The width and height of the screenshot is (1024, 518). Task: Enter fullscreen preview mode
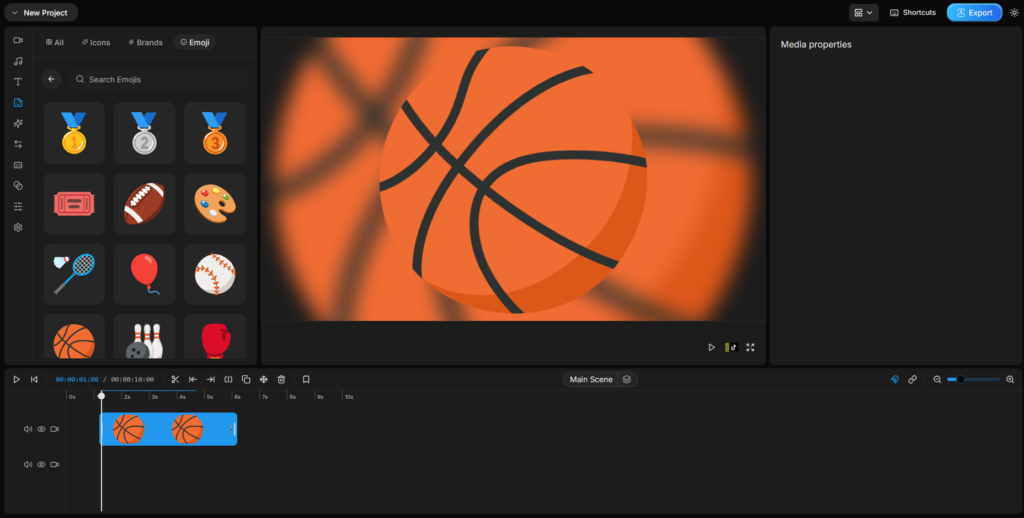tap(750, 347)
